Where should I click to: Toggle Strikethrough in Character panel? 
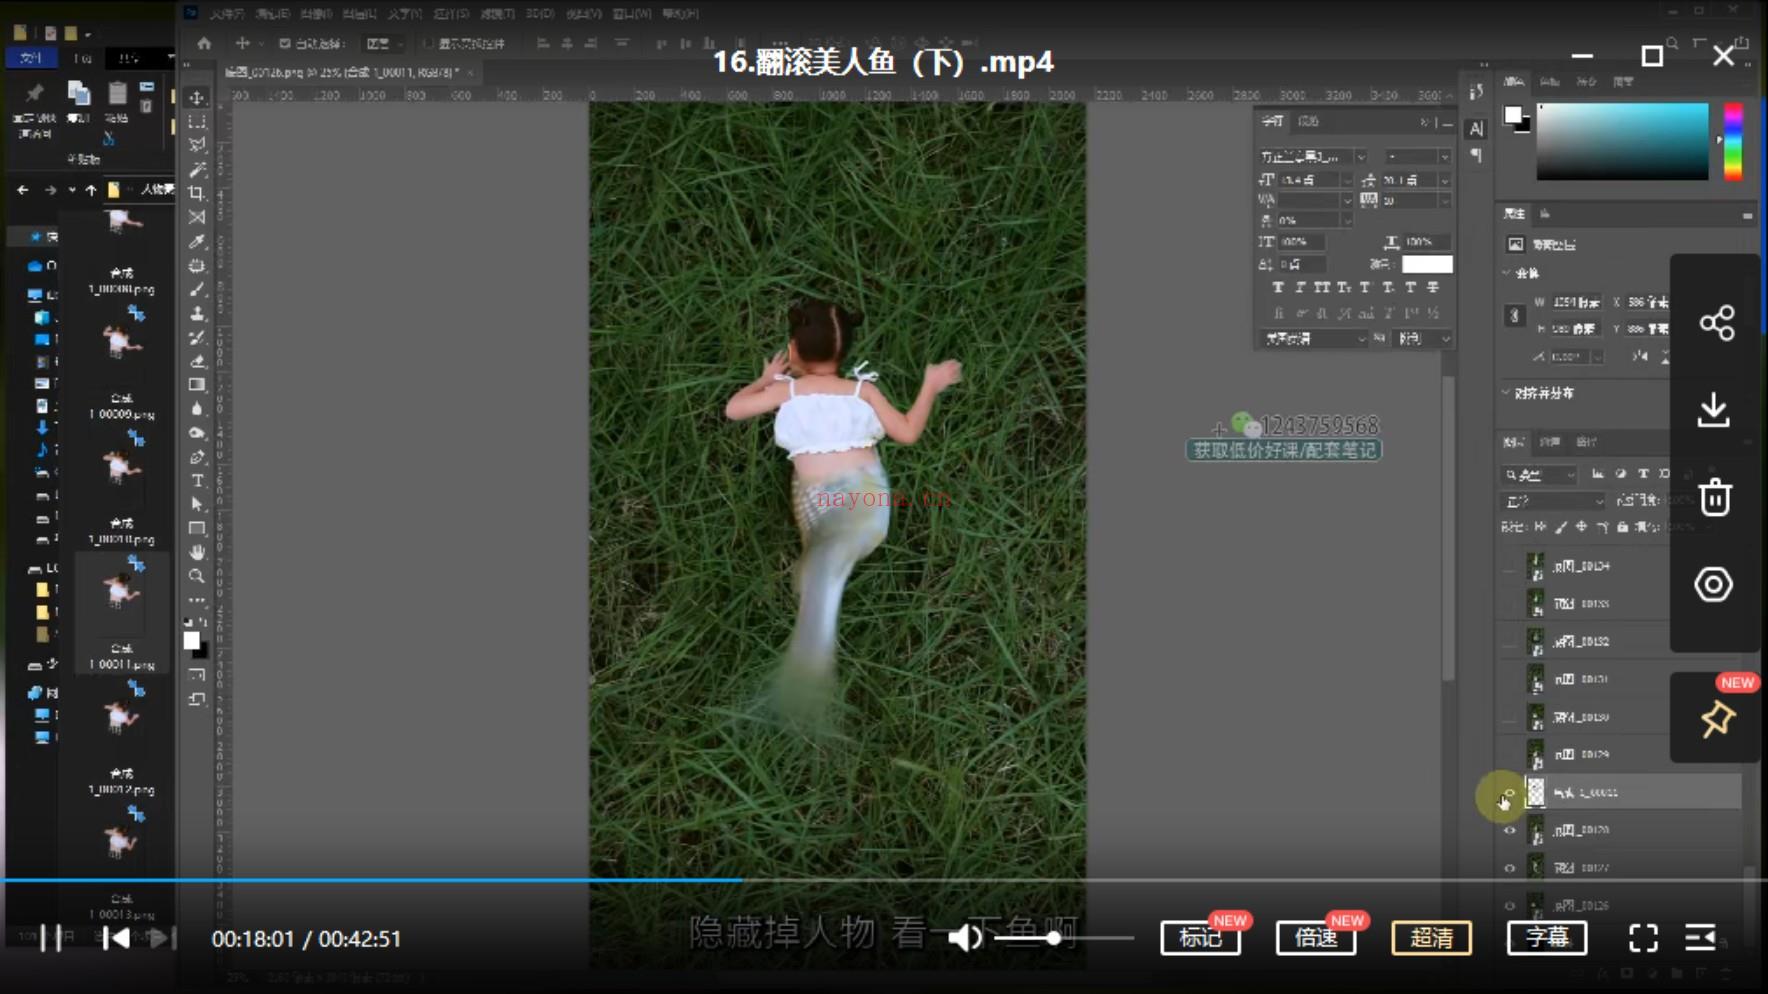[x=1433, y=287]
